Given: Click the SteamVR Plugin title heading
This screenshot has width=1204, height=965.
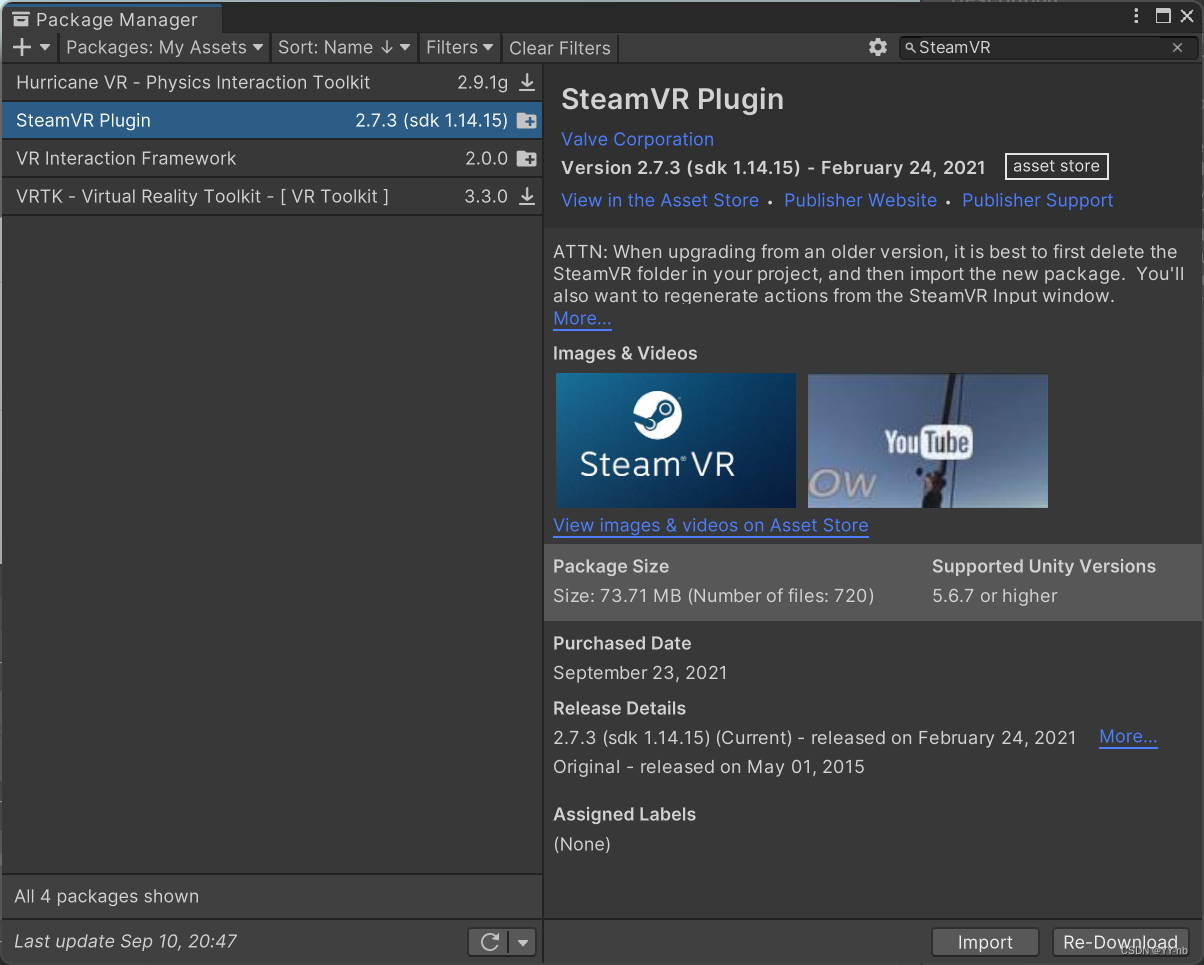Looking at the screenshot, I should point(672,99).
